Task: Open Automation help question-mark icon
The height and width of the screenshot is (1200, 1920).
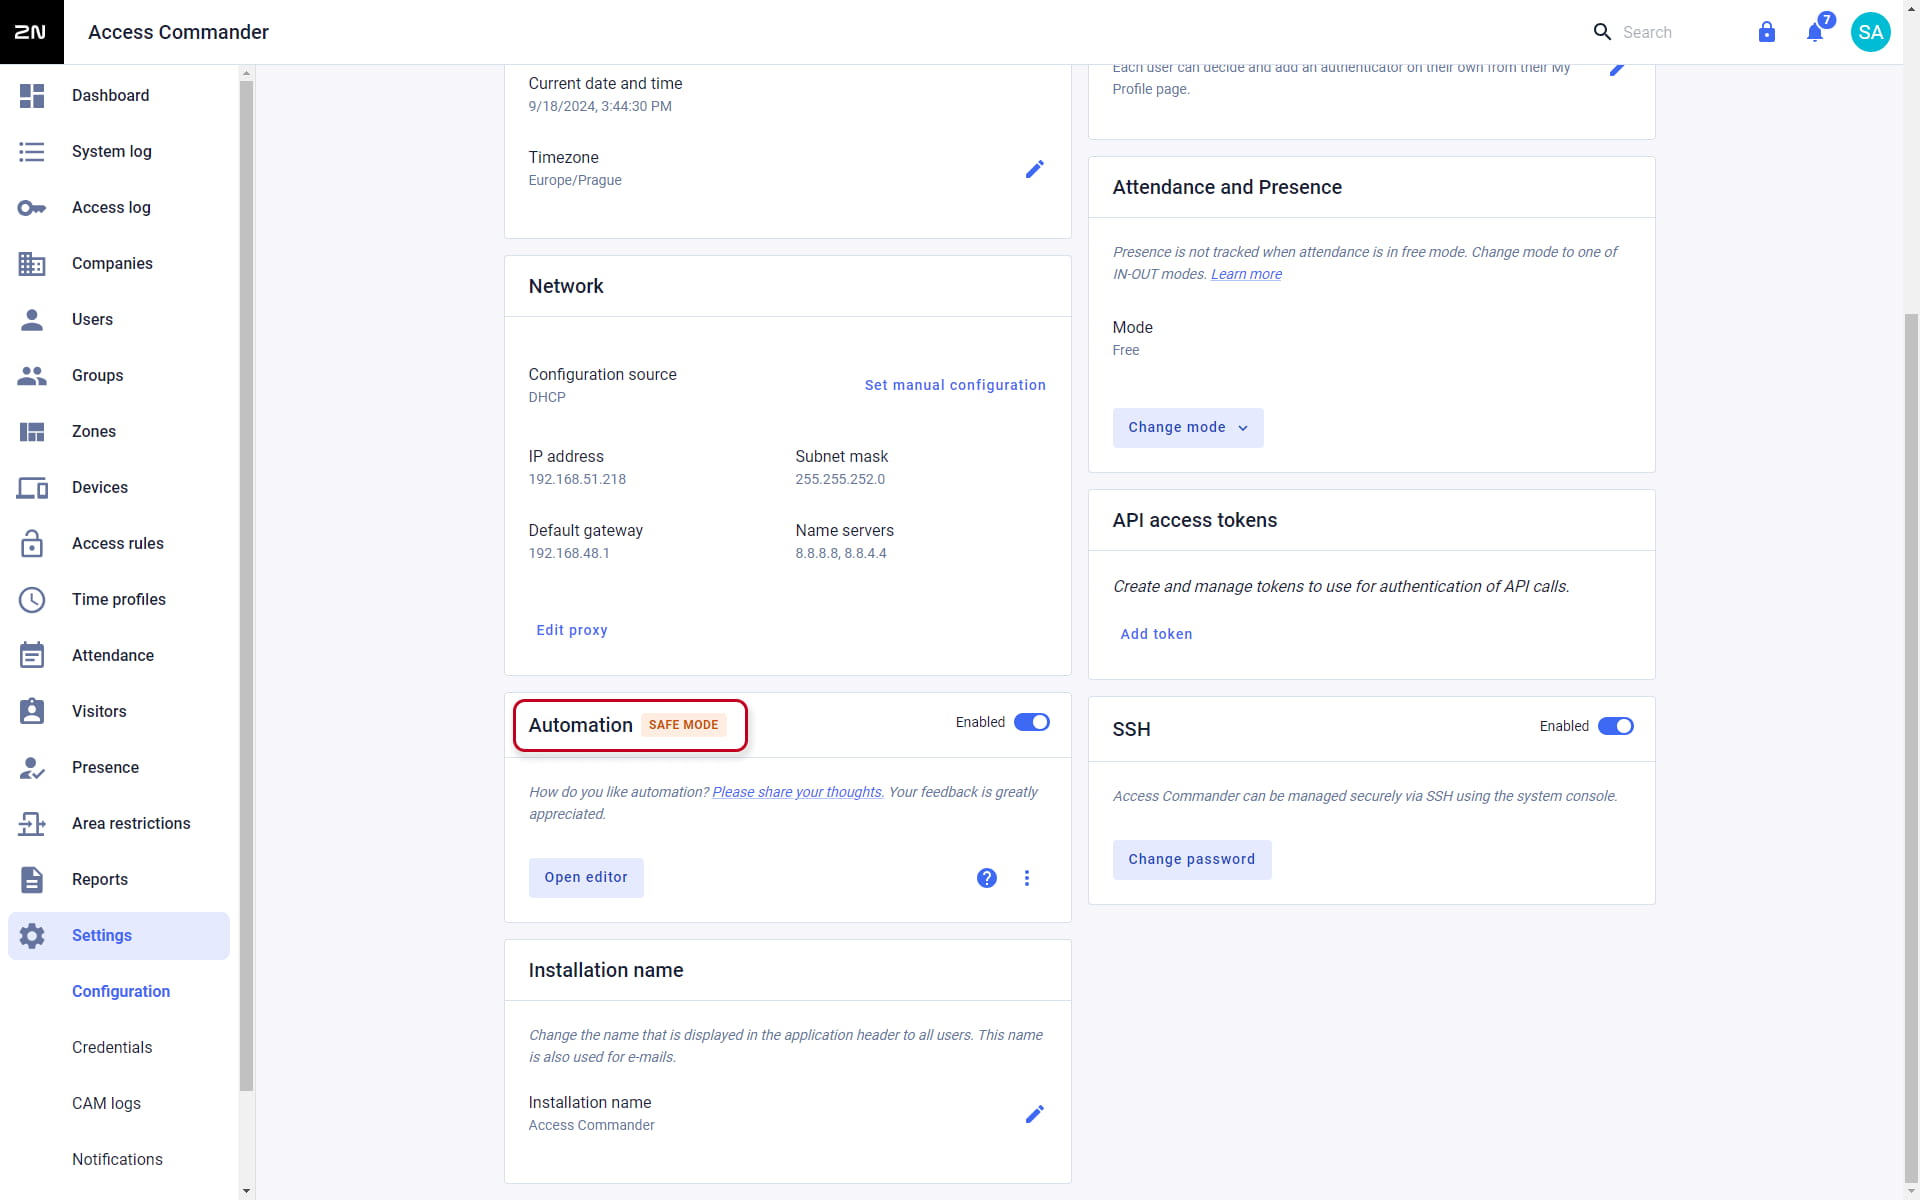Action: (x=987, y=878)
